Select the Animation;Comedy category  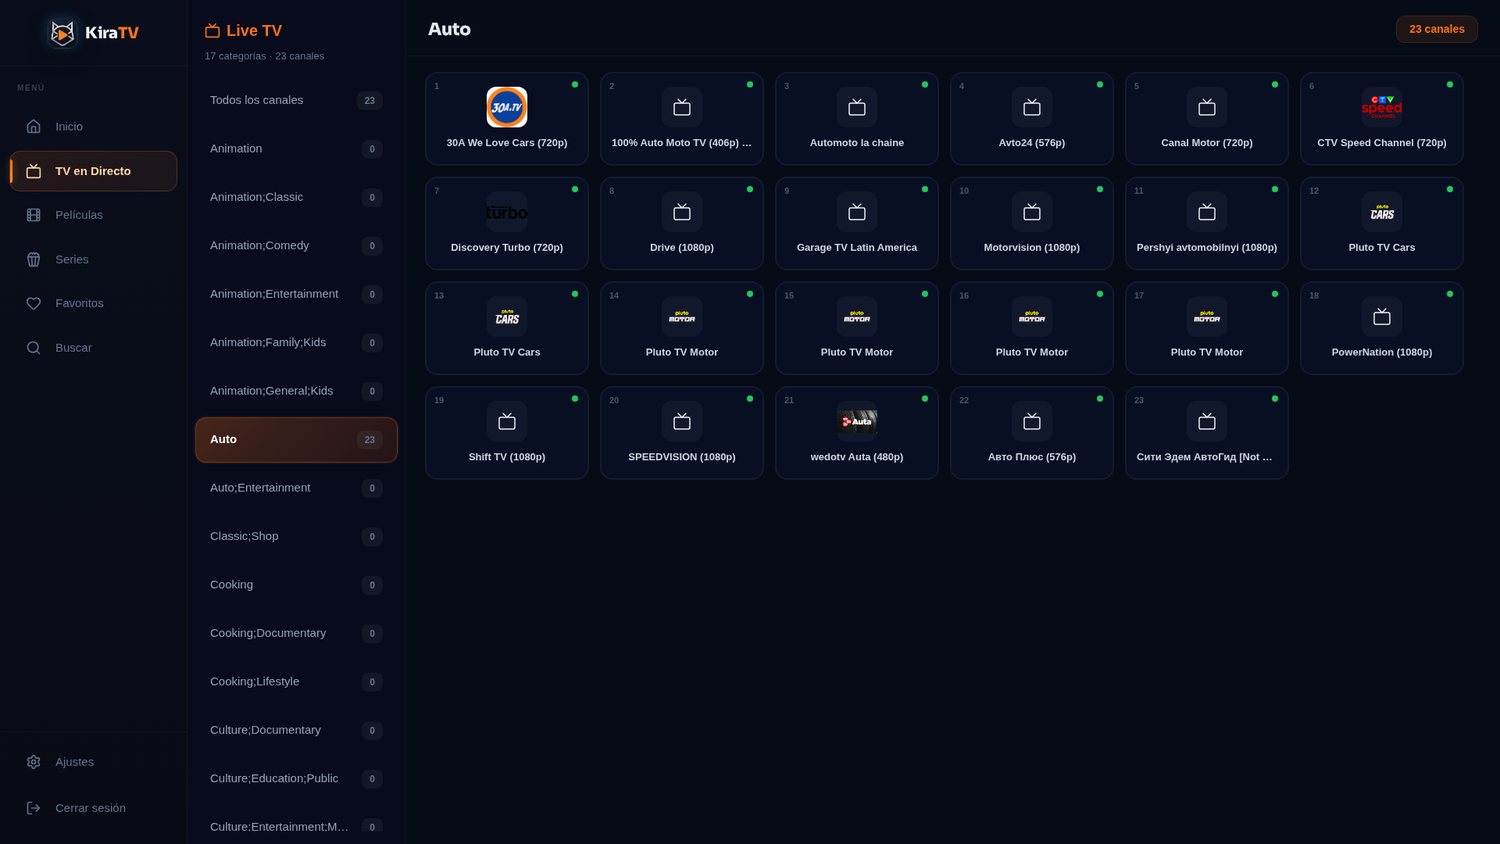coord(296,246)
